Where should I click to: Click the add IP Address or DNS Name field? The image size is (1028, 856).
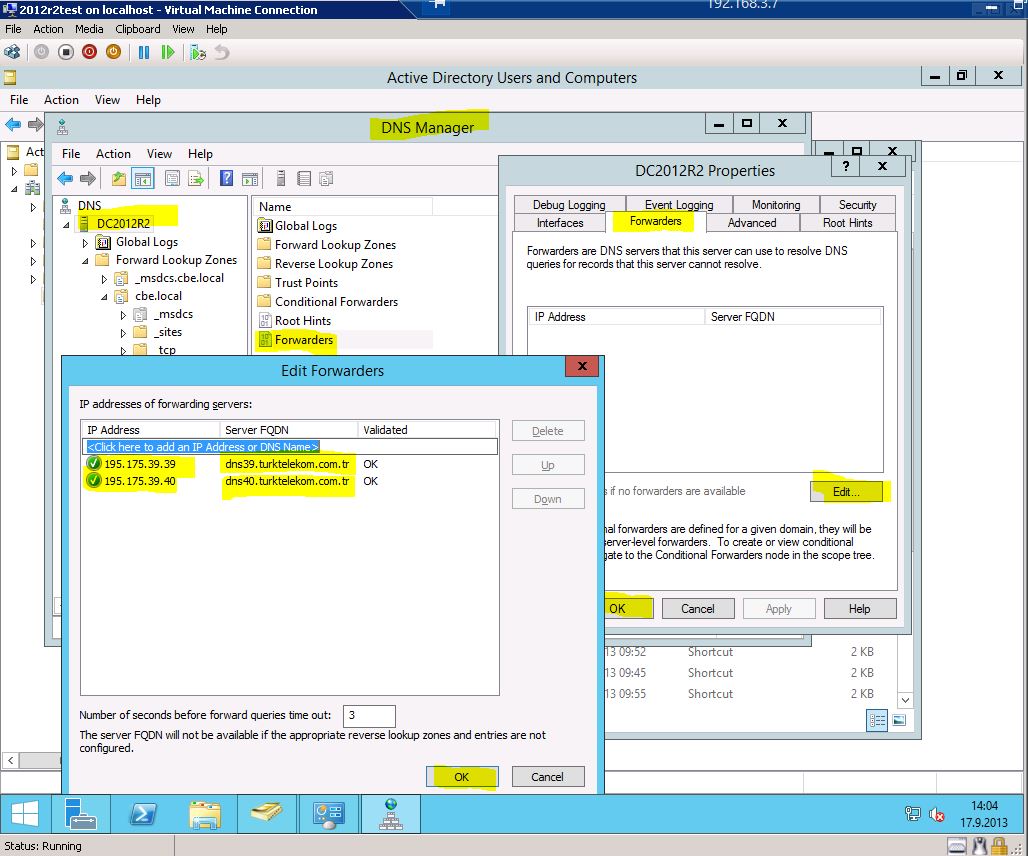pyautogui.click(x=290, y=447)
